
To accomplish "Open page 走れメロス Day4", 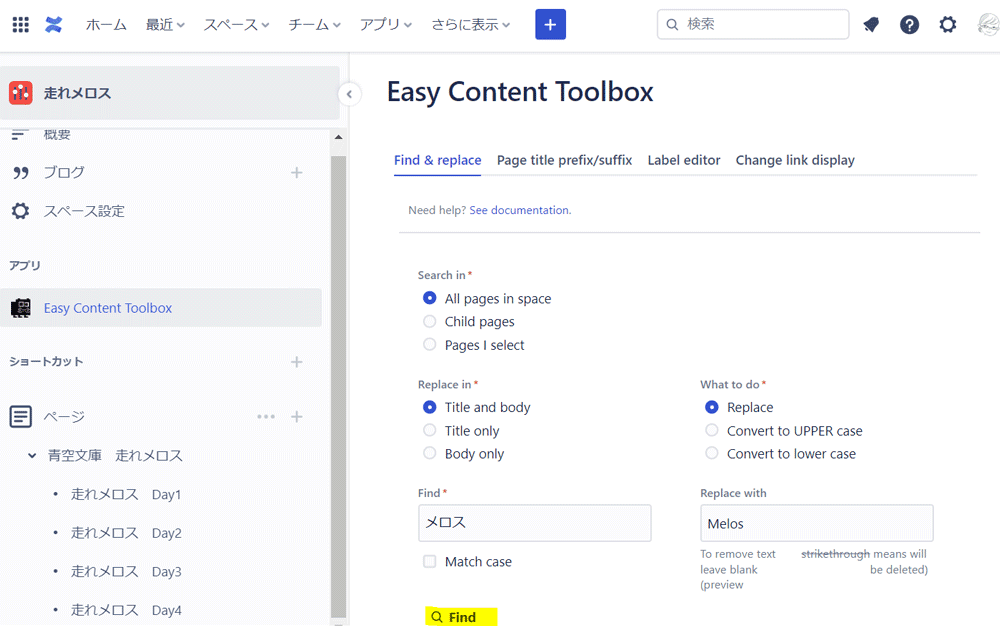I will pyautogui.click(x=126, y=610).
